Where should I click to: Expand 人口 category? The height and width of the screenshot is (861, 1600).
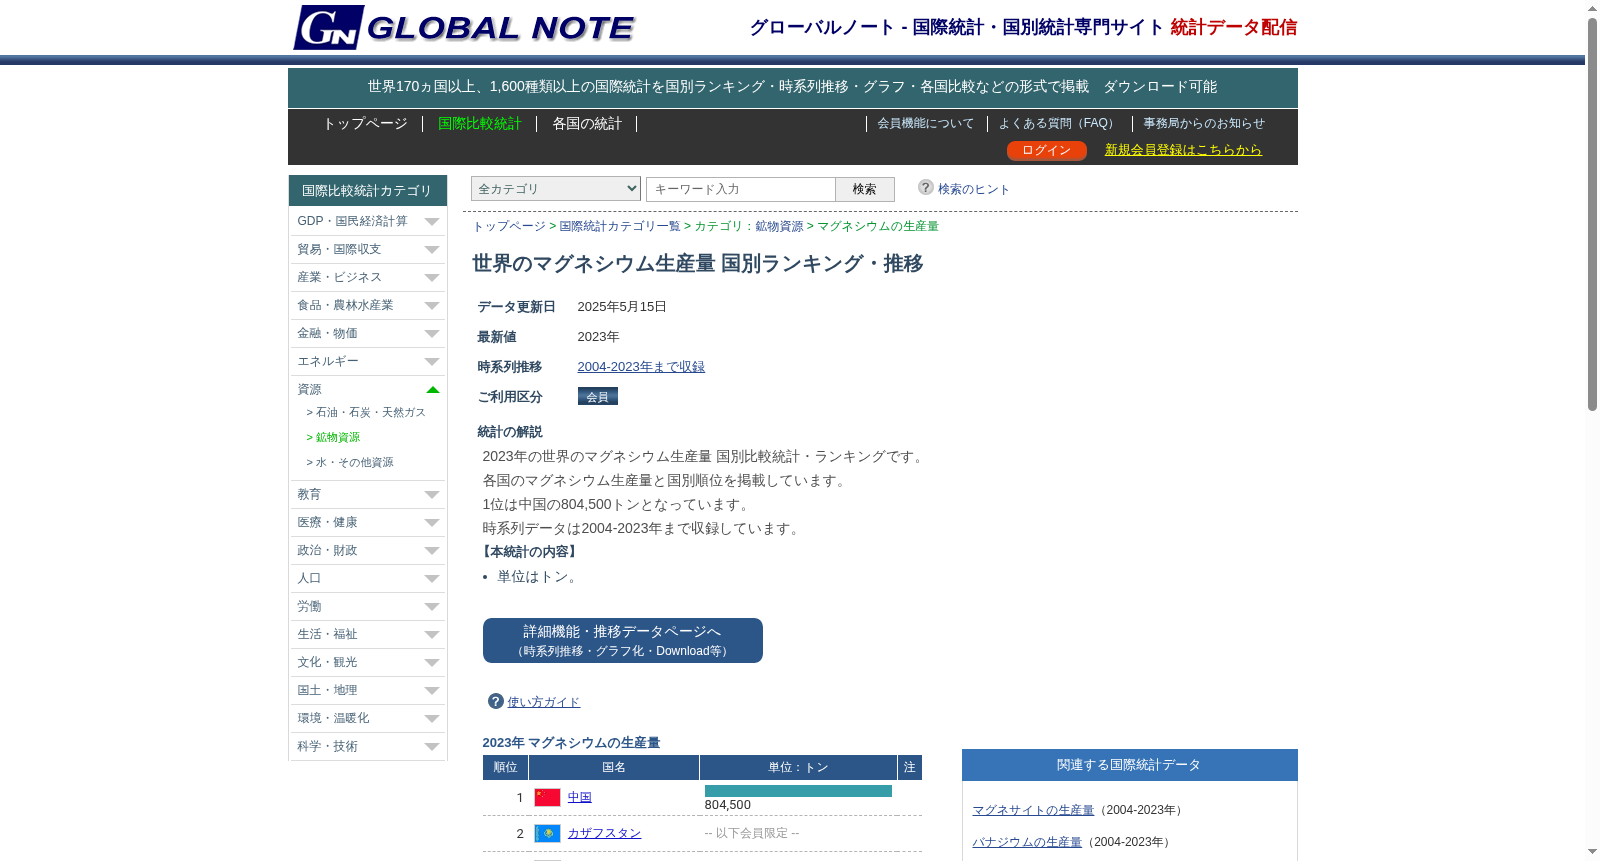click(x=367, y=578)
